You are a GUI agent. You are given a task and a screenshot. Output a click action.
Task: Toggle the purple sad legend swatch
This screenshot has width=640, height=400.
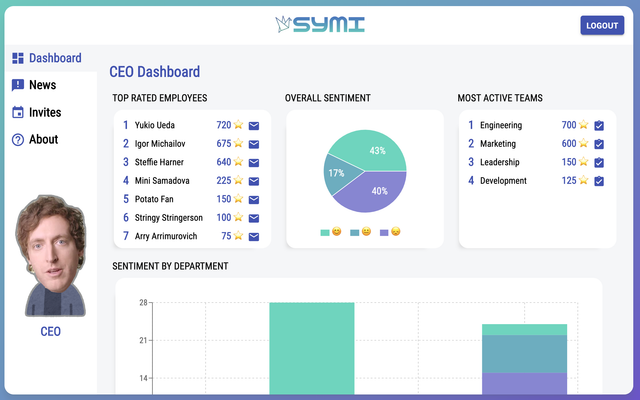tap(384, 233)
